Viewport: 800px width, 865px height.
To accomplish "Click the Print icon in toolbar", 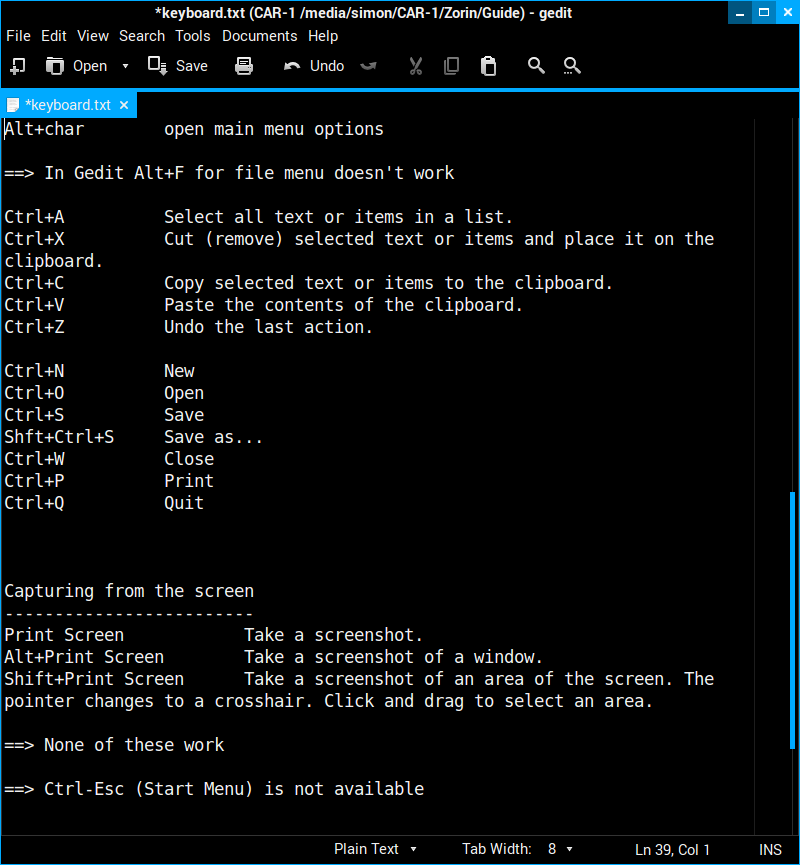I will pyautogui.click(x=244, y=66).
